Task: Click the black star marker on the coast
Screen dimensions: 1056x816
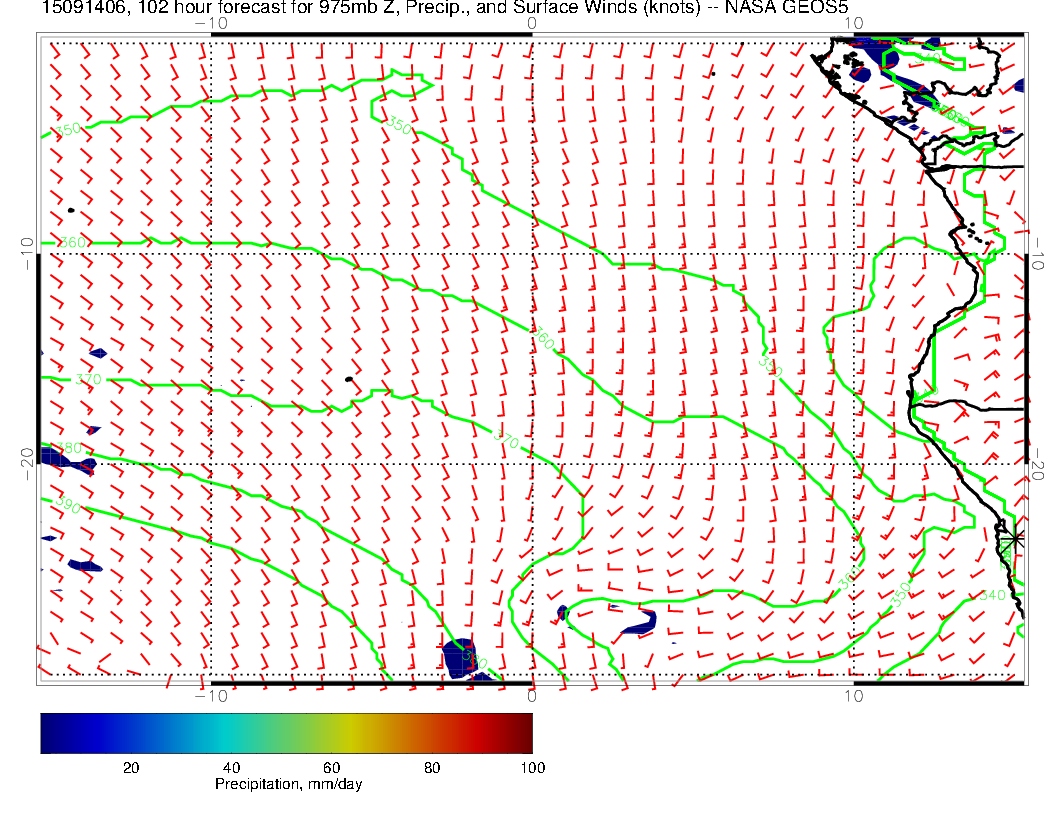Action: pos(1014,538)
